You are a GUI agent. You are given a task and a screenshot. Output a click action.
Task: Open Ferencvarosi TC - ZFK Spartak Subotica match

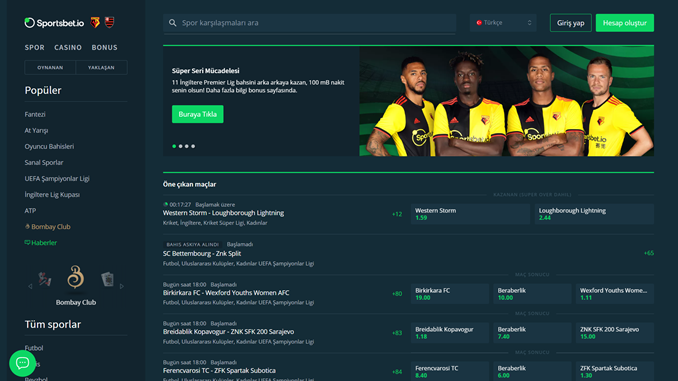[x=219, y=371]
